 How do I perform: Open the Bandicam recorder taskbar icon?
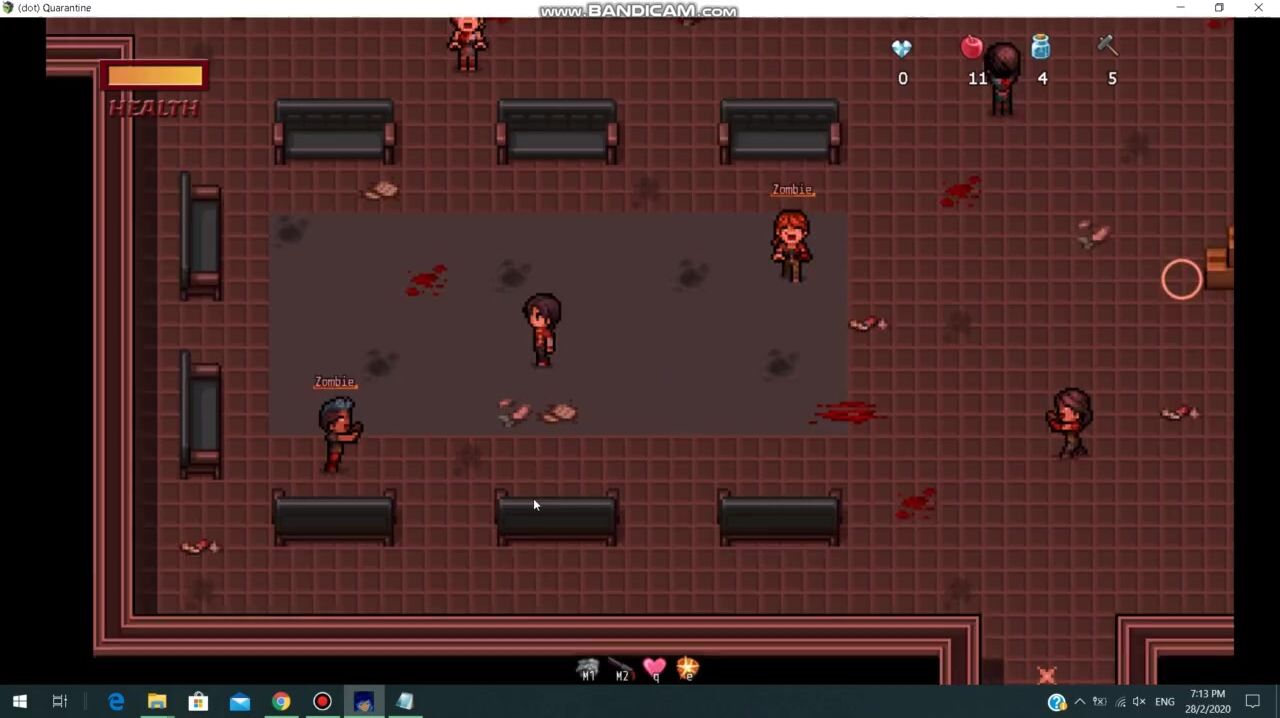322,702
